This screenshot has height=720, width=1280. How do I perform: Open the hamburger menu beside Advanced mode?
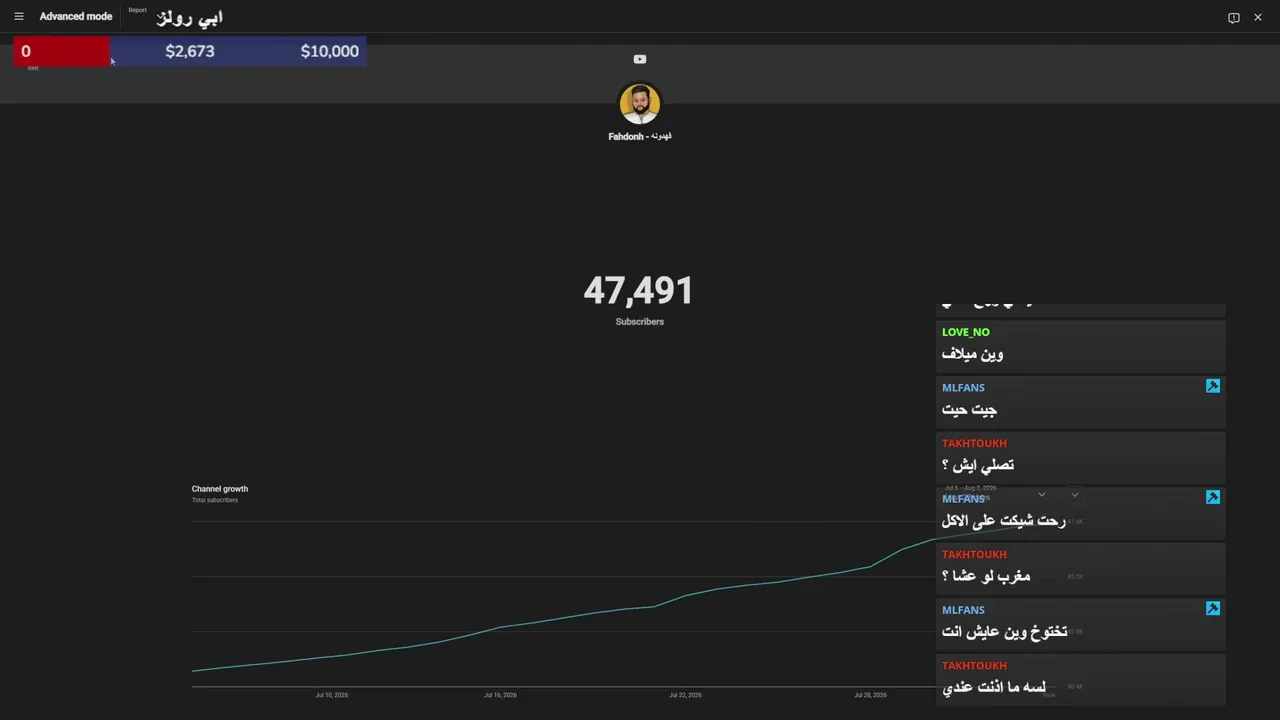18,16
